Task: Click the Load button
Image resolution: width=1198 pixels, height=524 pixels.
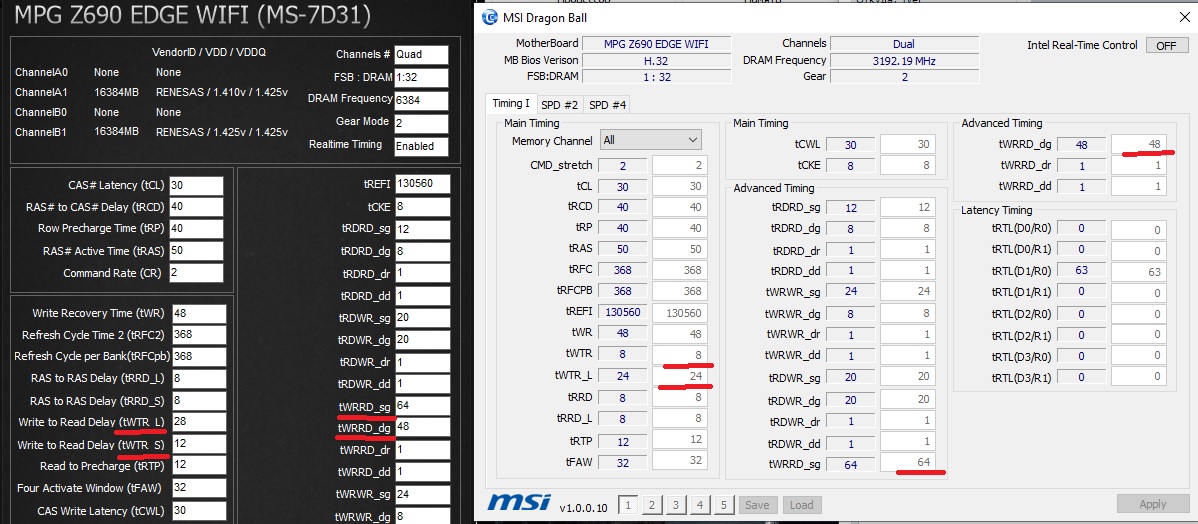Action: tap(801, 504)
